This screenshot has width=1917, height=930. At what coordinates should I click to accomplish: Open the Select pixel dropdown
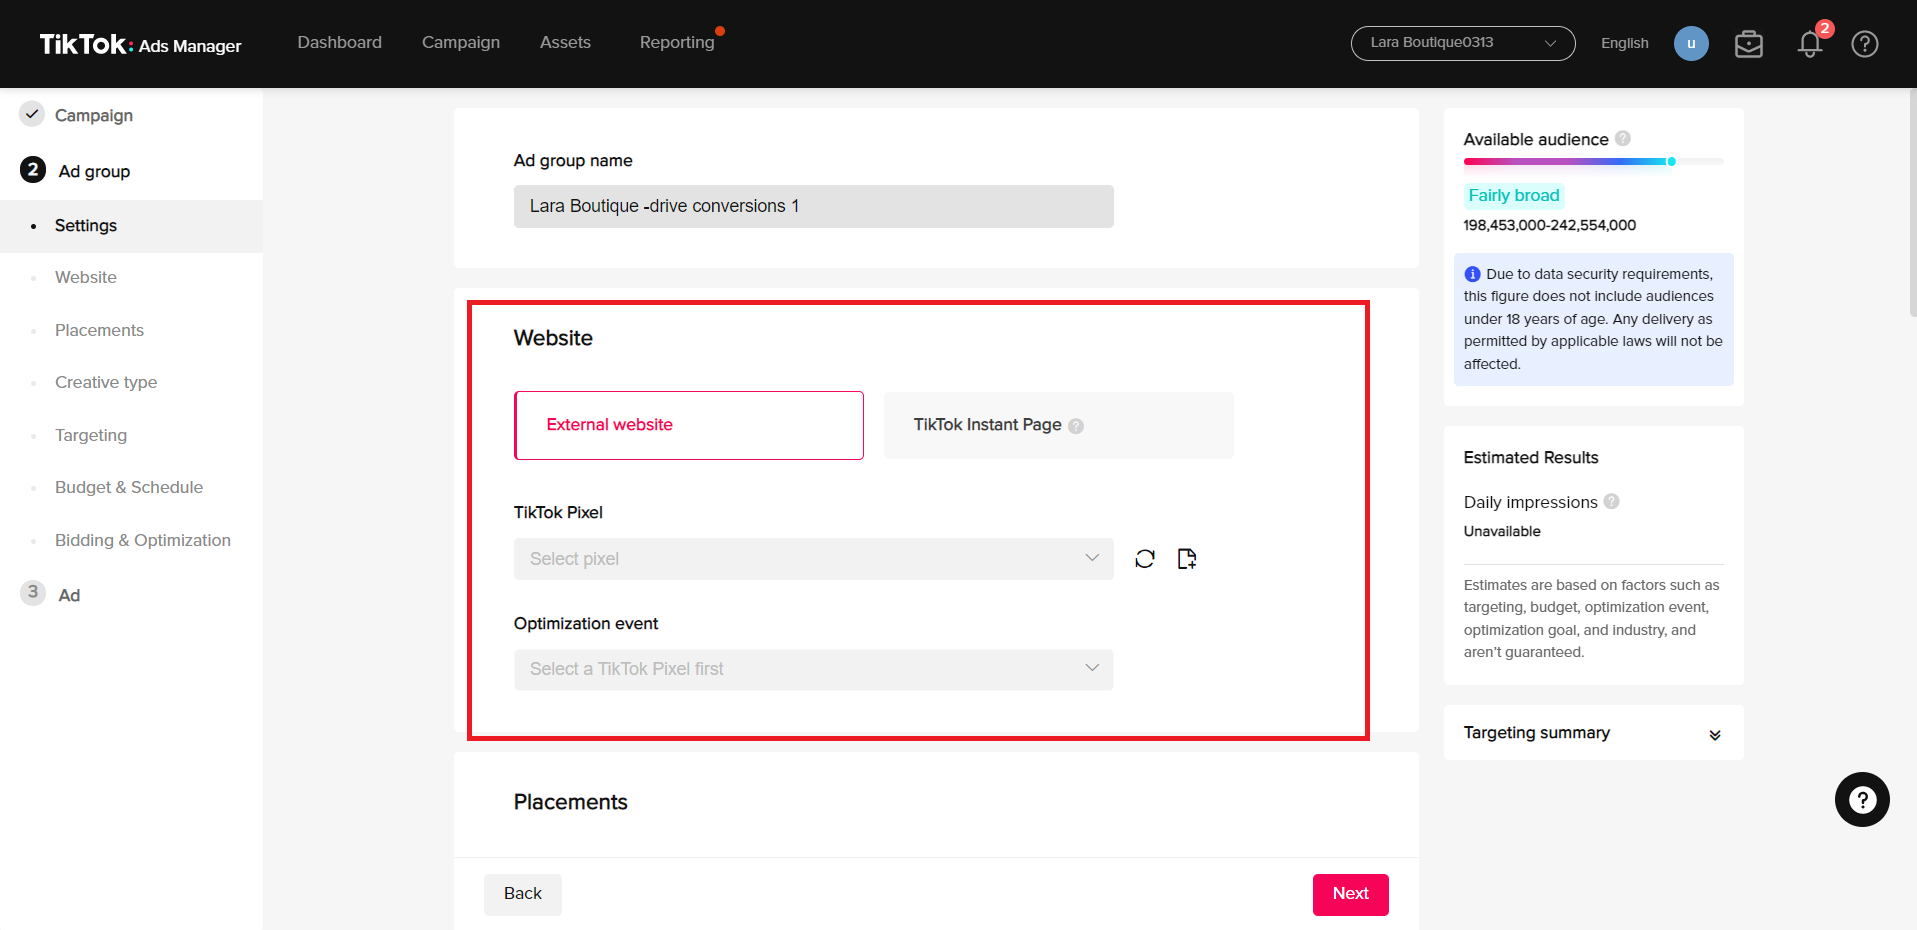click(813, 558)
